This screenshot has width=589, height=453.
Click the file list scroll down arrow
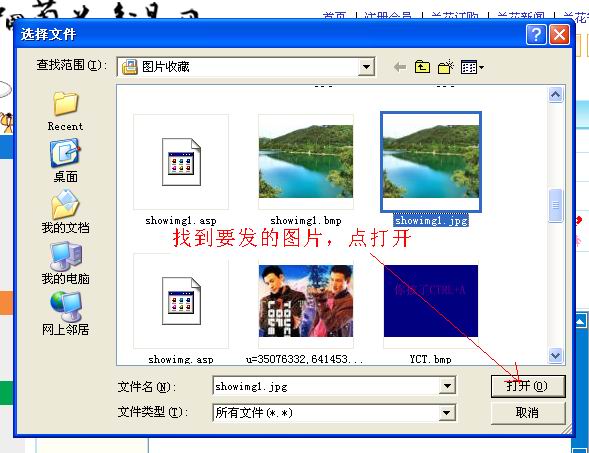pyautogui.click(x=555, y=355)
